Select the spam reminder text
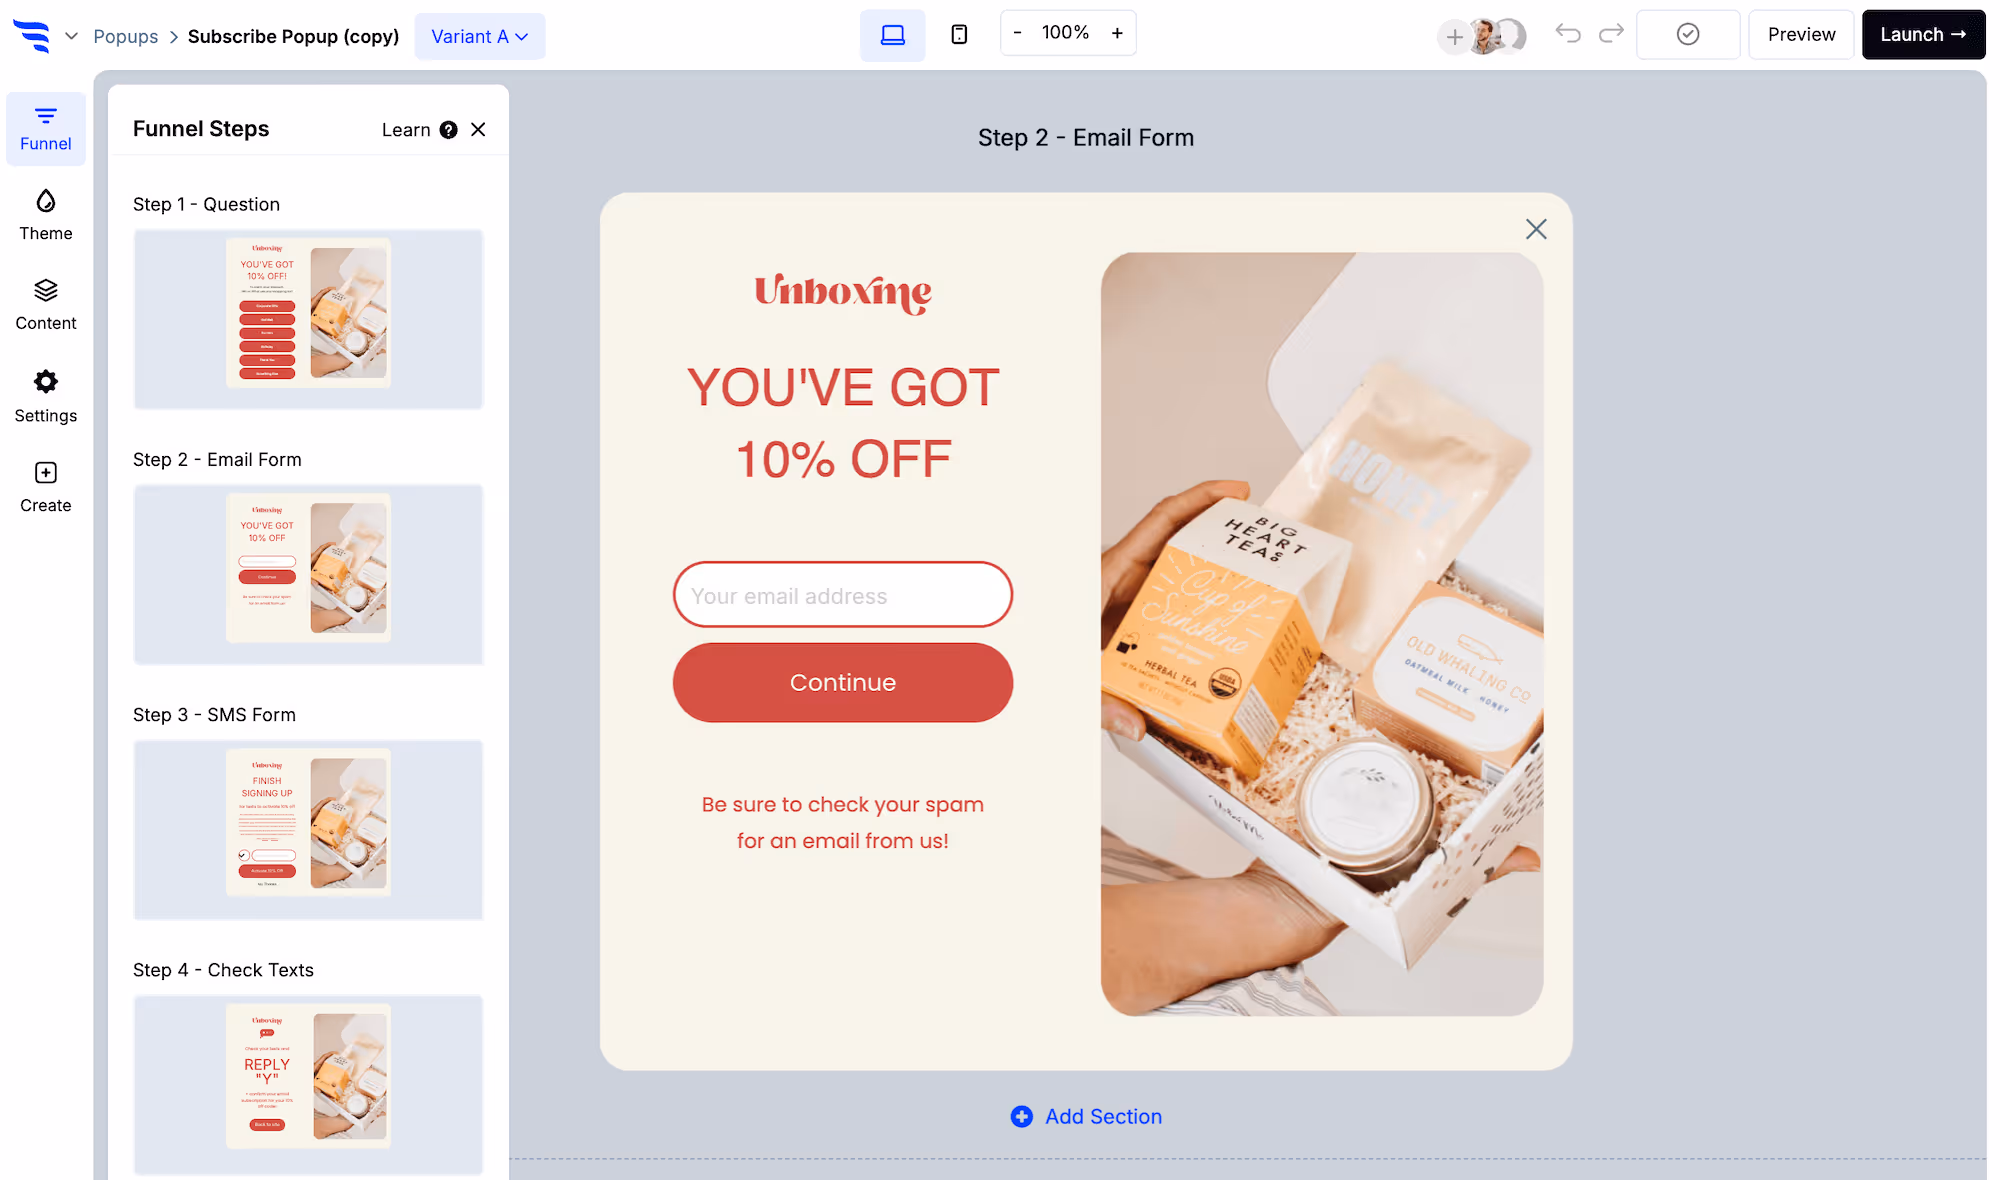The image size is (2000, 1180). (843, 822)
